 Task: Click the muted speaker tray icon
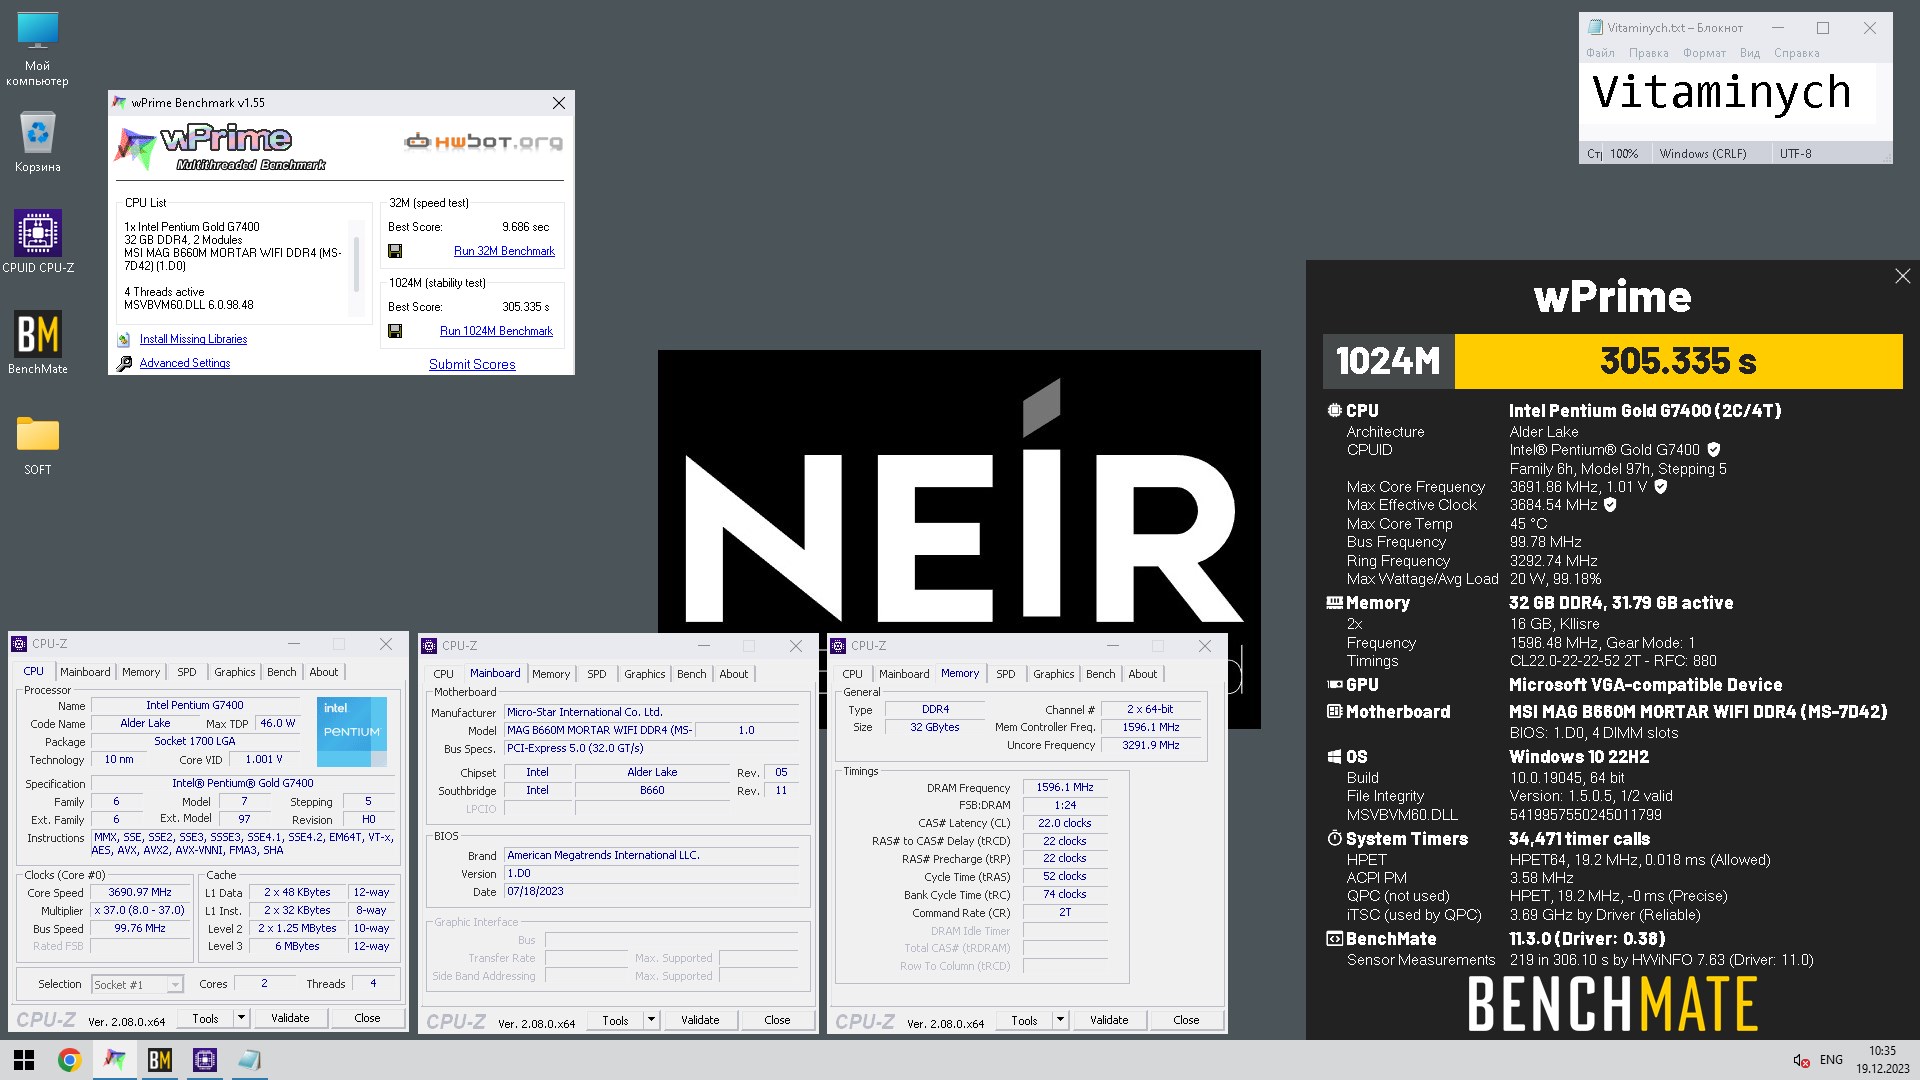click(1801, 1060)
